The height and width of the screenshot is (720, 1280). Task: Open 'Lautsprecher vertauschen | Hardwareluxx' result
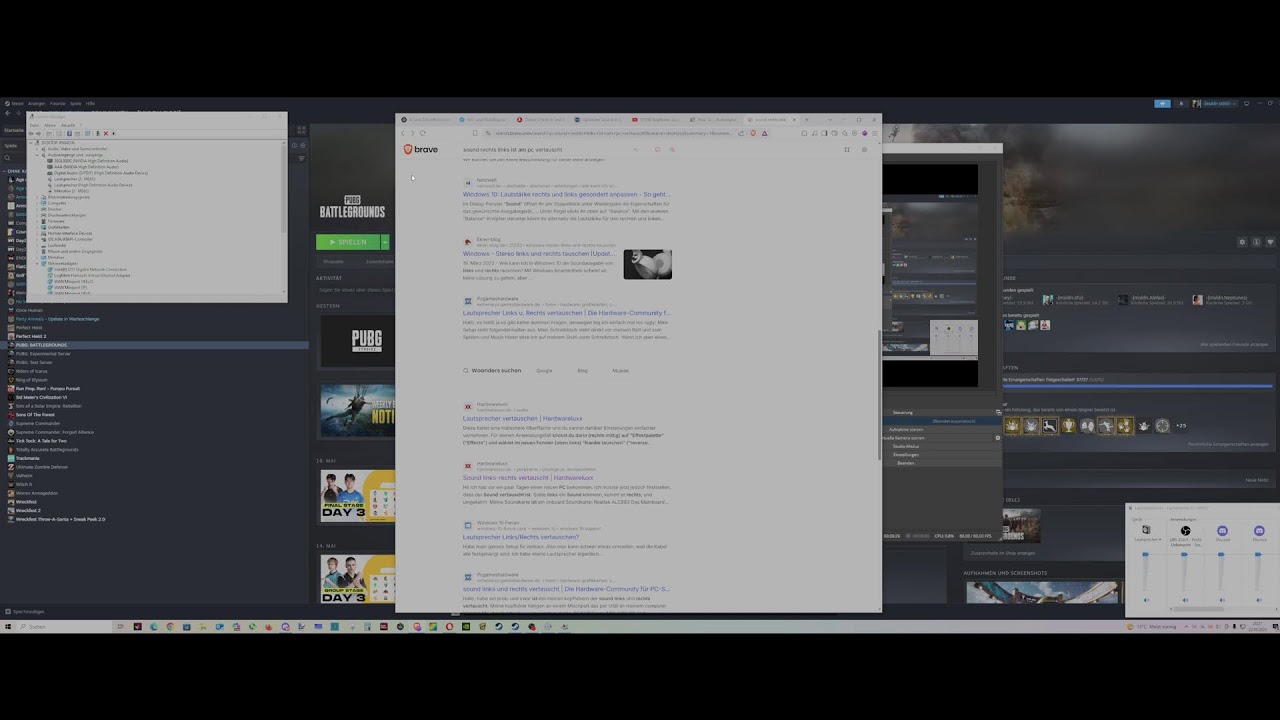tap(522, 418)
